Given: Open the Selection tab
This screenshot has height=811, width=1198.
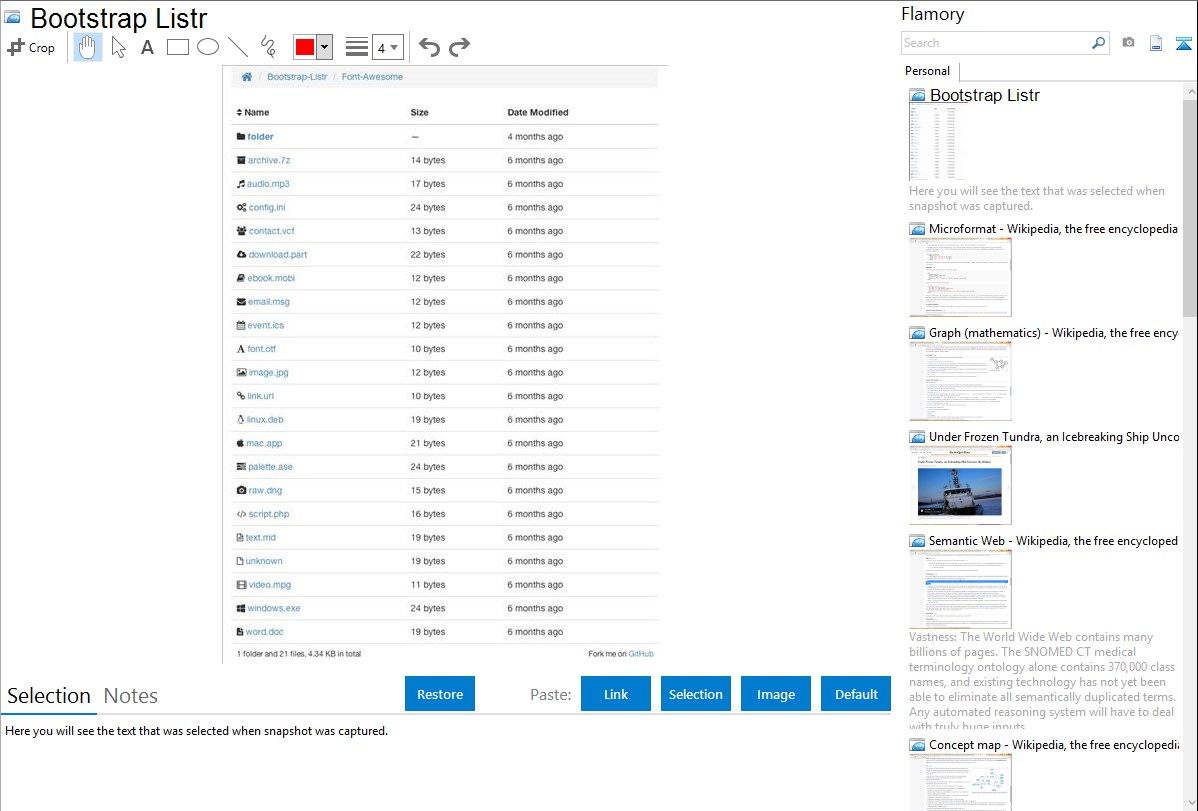Looking at the screenshot, I should (x=49, y=696).
